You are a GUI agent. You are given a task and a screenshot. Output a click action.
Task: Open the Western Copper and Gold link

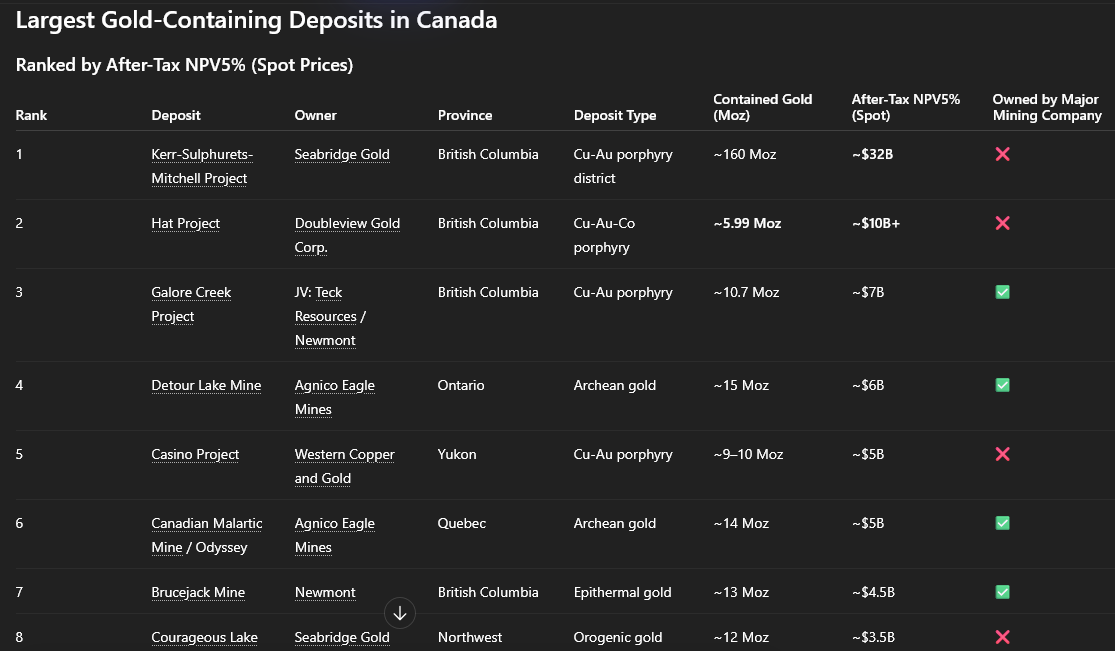click(344, 455)
